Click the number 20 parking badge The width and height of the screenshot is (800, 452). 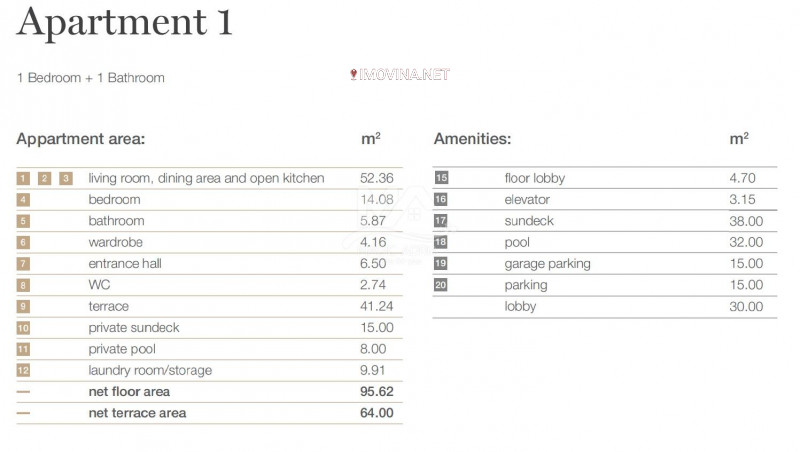(x=441, y=286)
